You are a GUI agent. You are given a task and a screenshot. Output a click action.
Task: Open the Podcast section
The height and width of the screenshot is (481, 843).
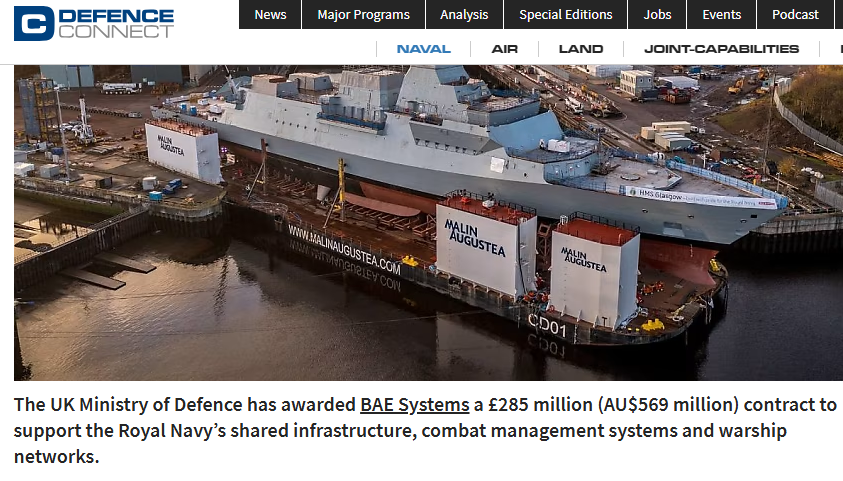pos(795,15)
